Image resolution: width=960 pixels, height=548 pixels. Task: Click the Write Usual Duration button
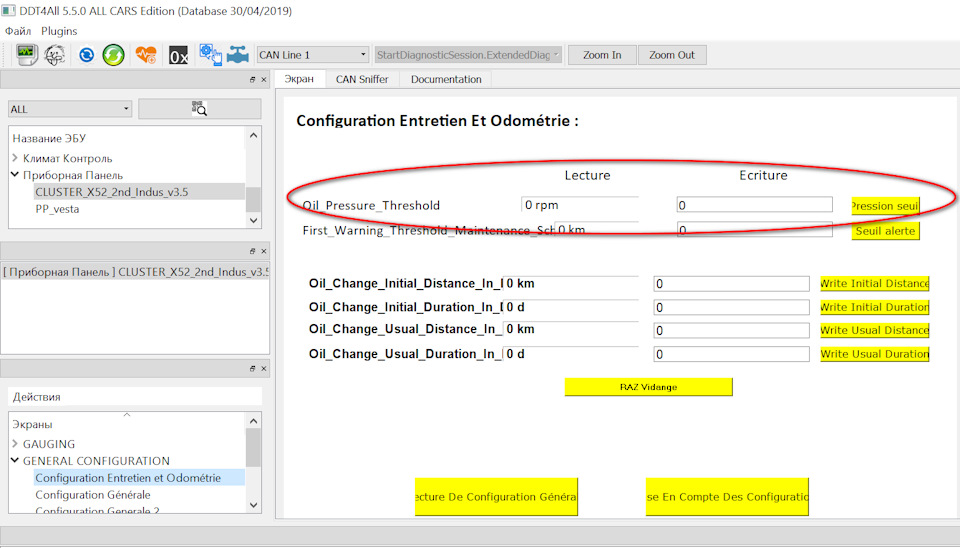875,354
